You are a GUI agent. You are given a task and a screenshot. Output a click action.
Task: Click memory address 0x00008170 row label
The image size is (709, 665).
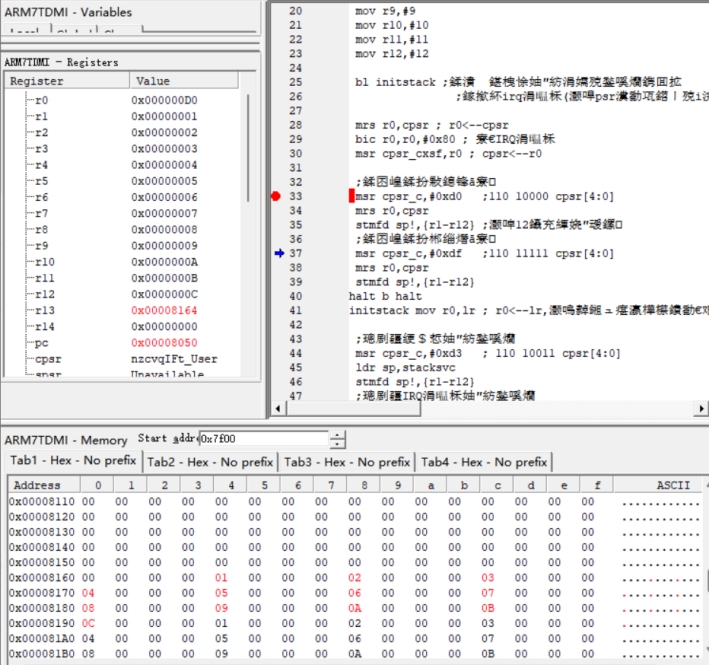[42, 593]
